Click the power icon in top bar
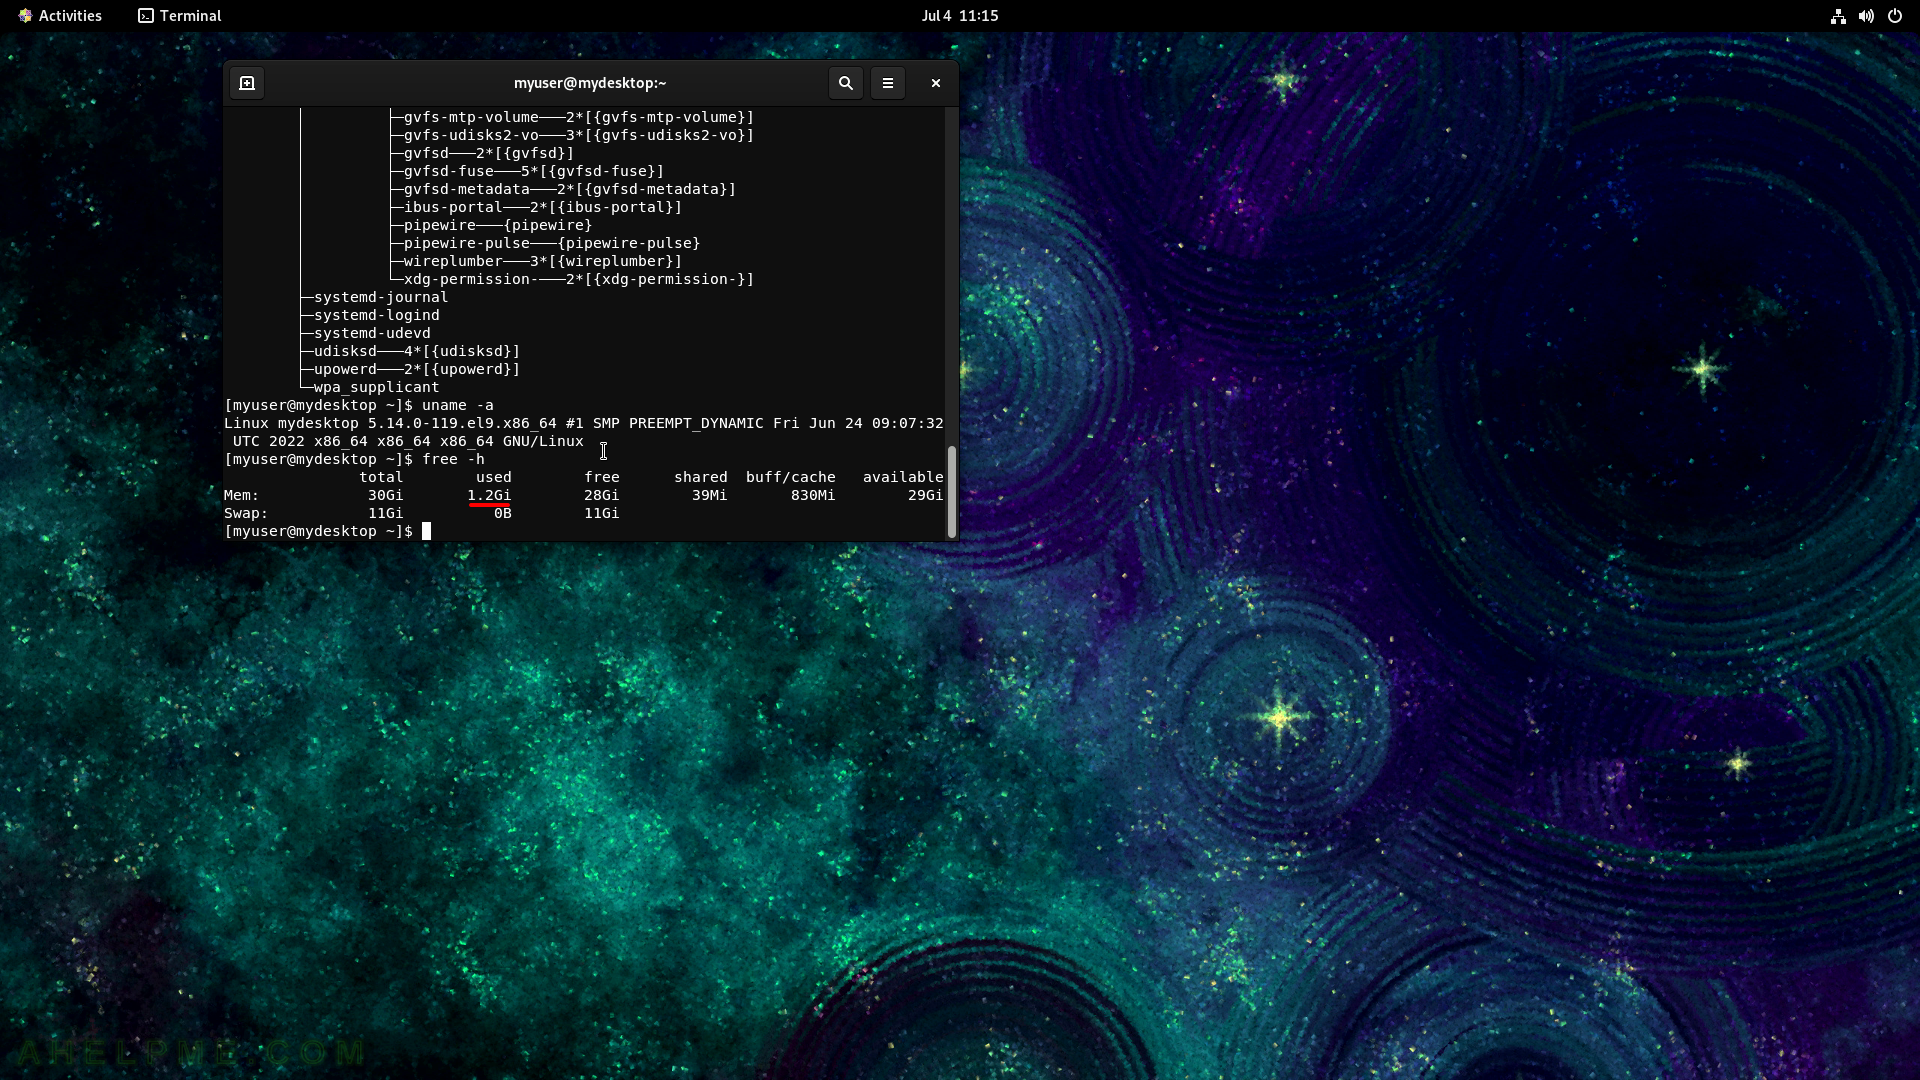 (x=1894, y=16)
